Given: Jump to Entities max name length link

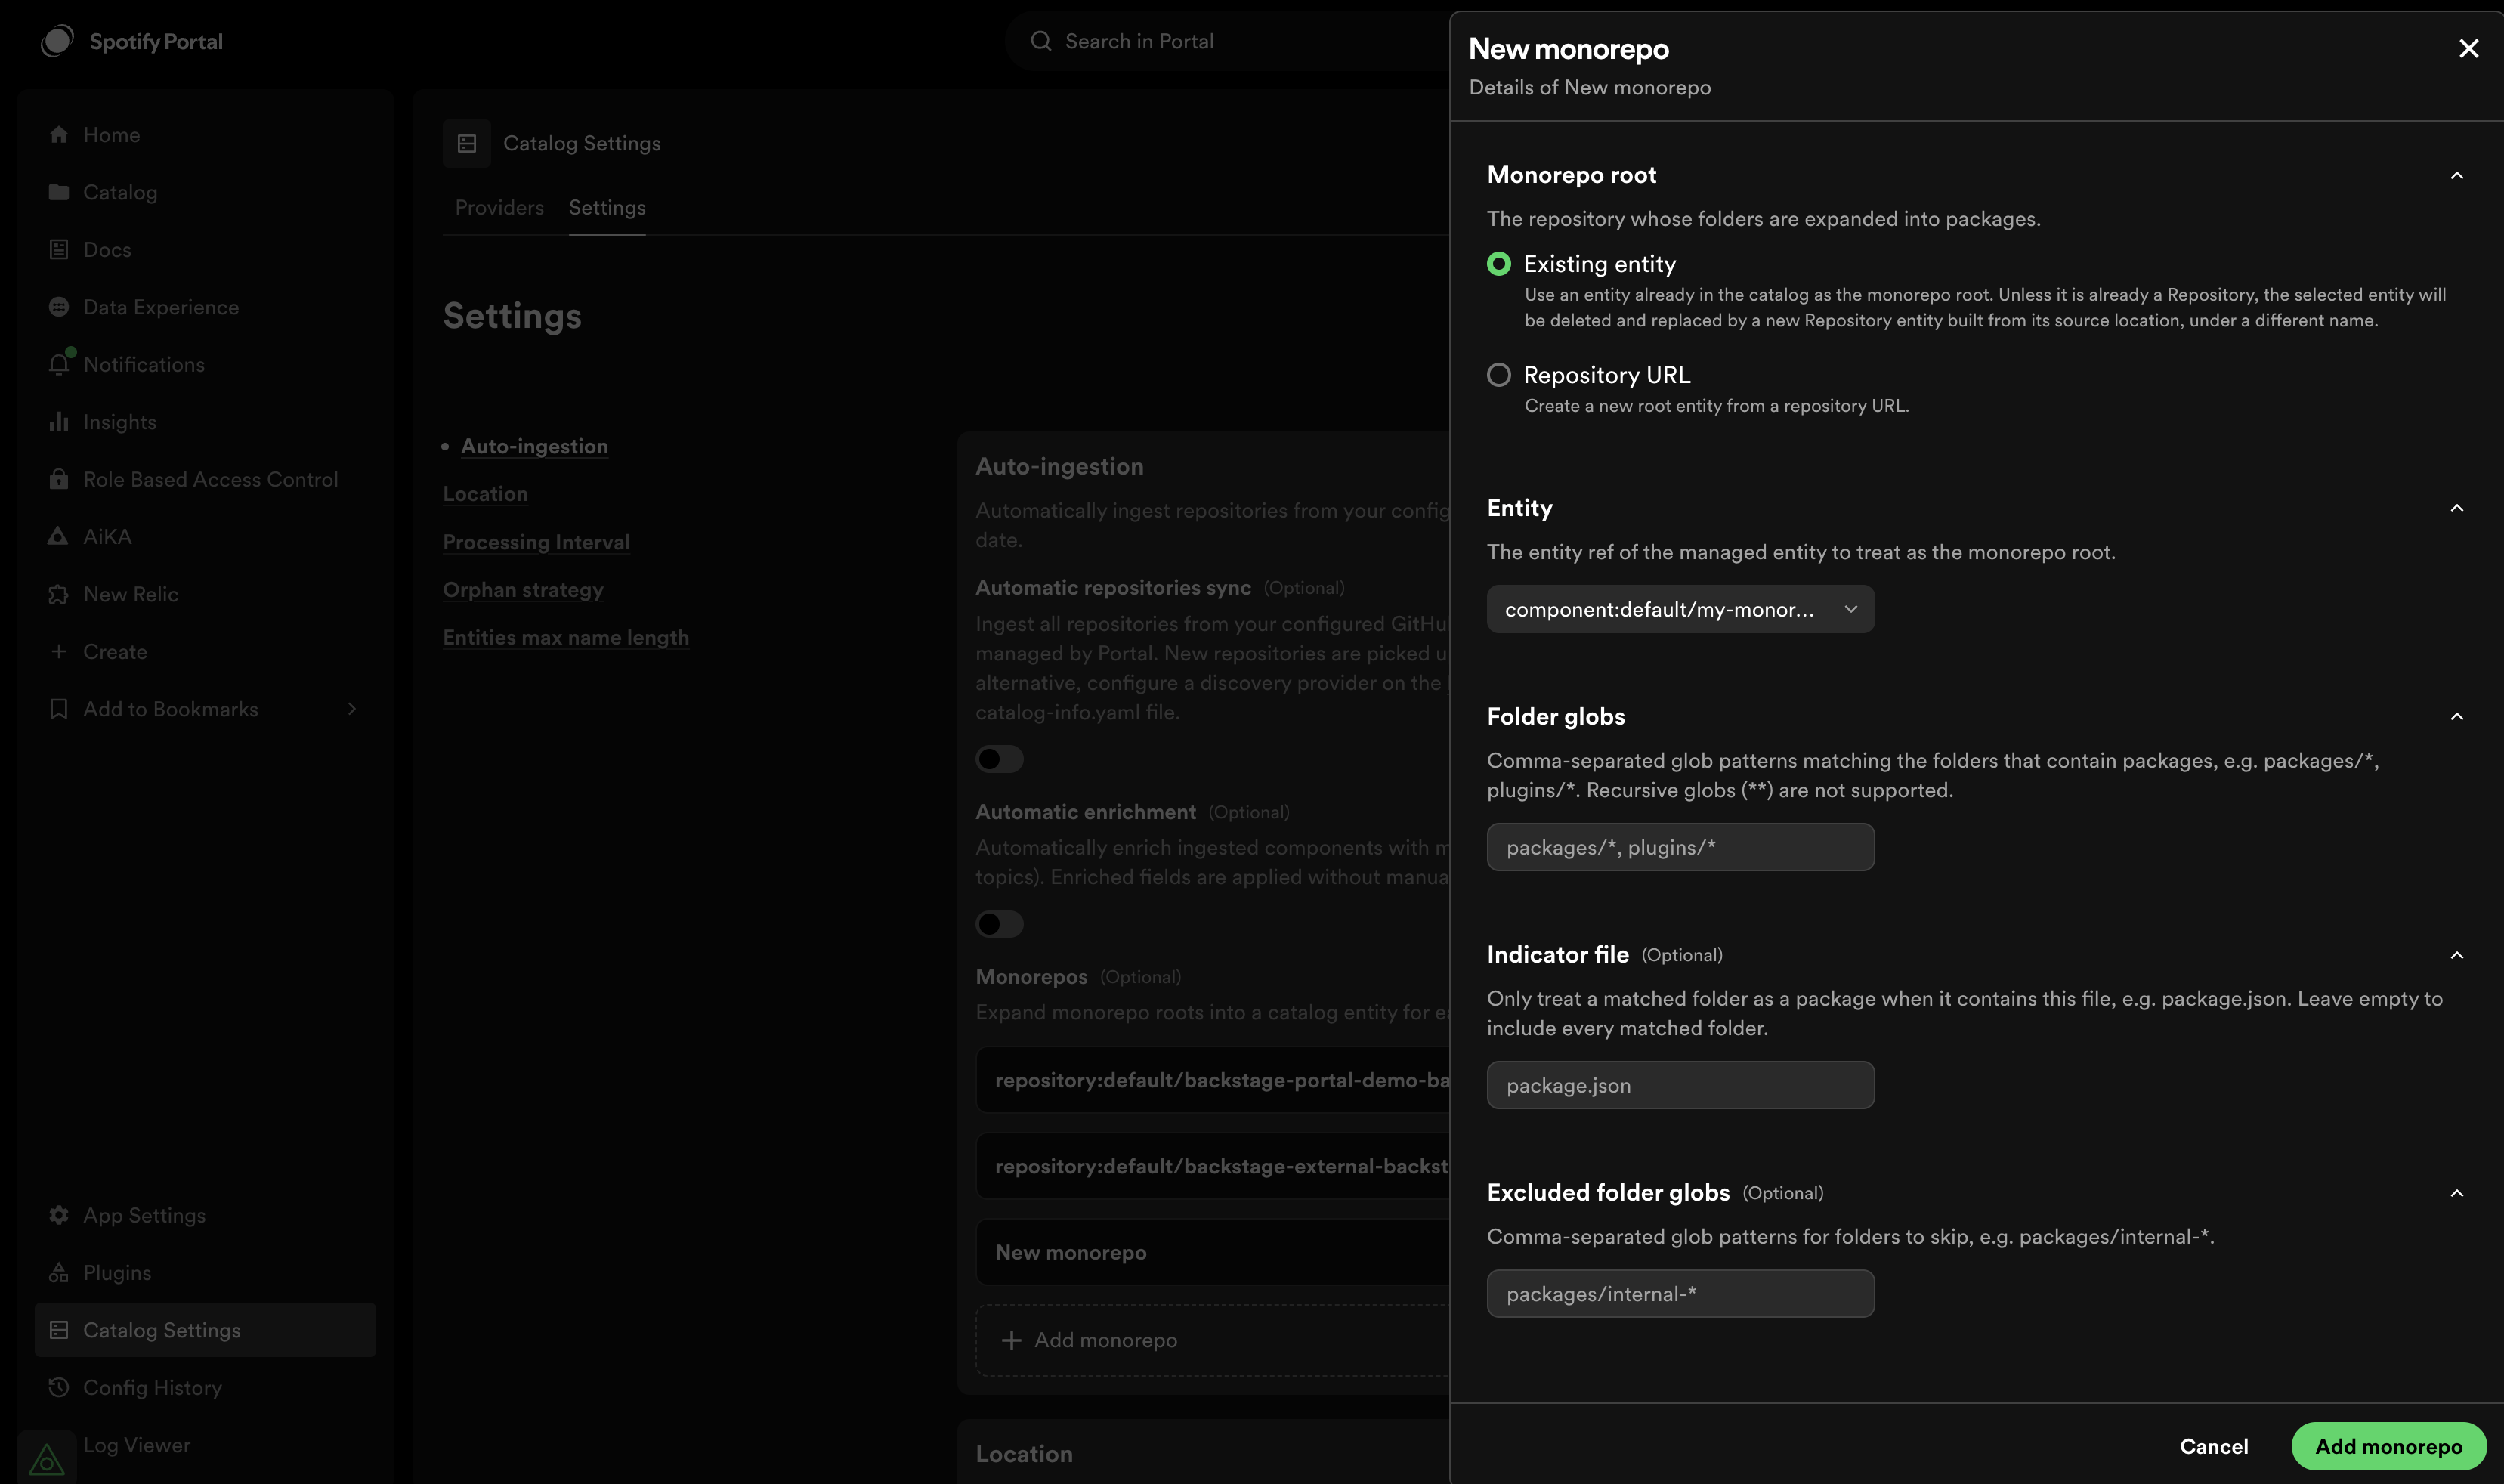Looking at the screenshot, I should 566,637.
